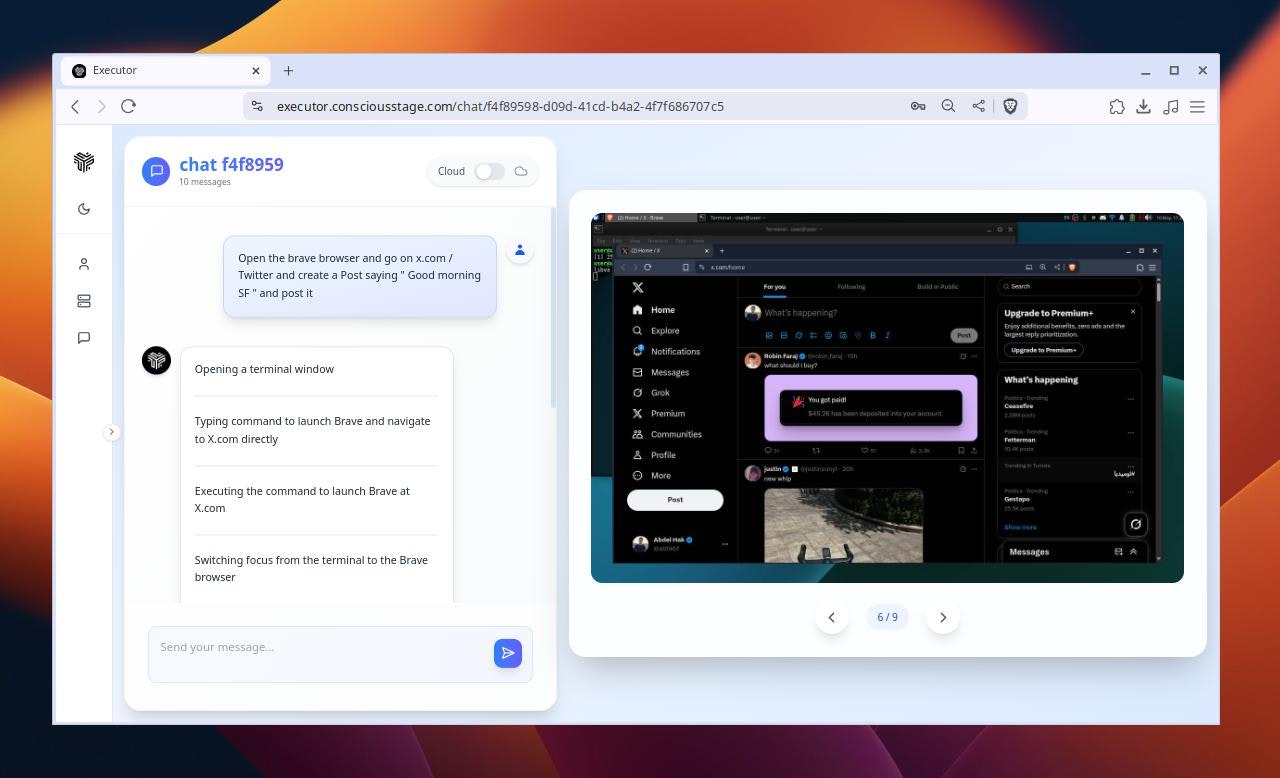This screenshot has height=778, width=1280.
Task: Click the share icon in address bar
Action: coord(978,106)
